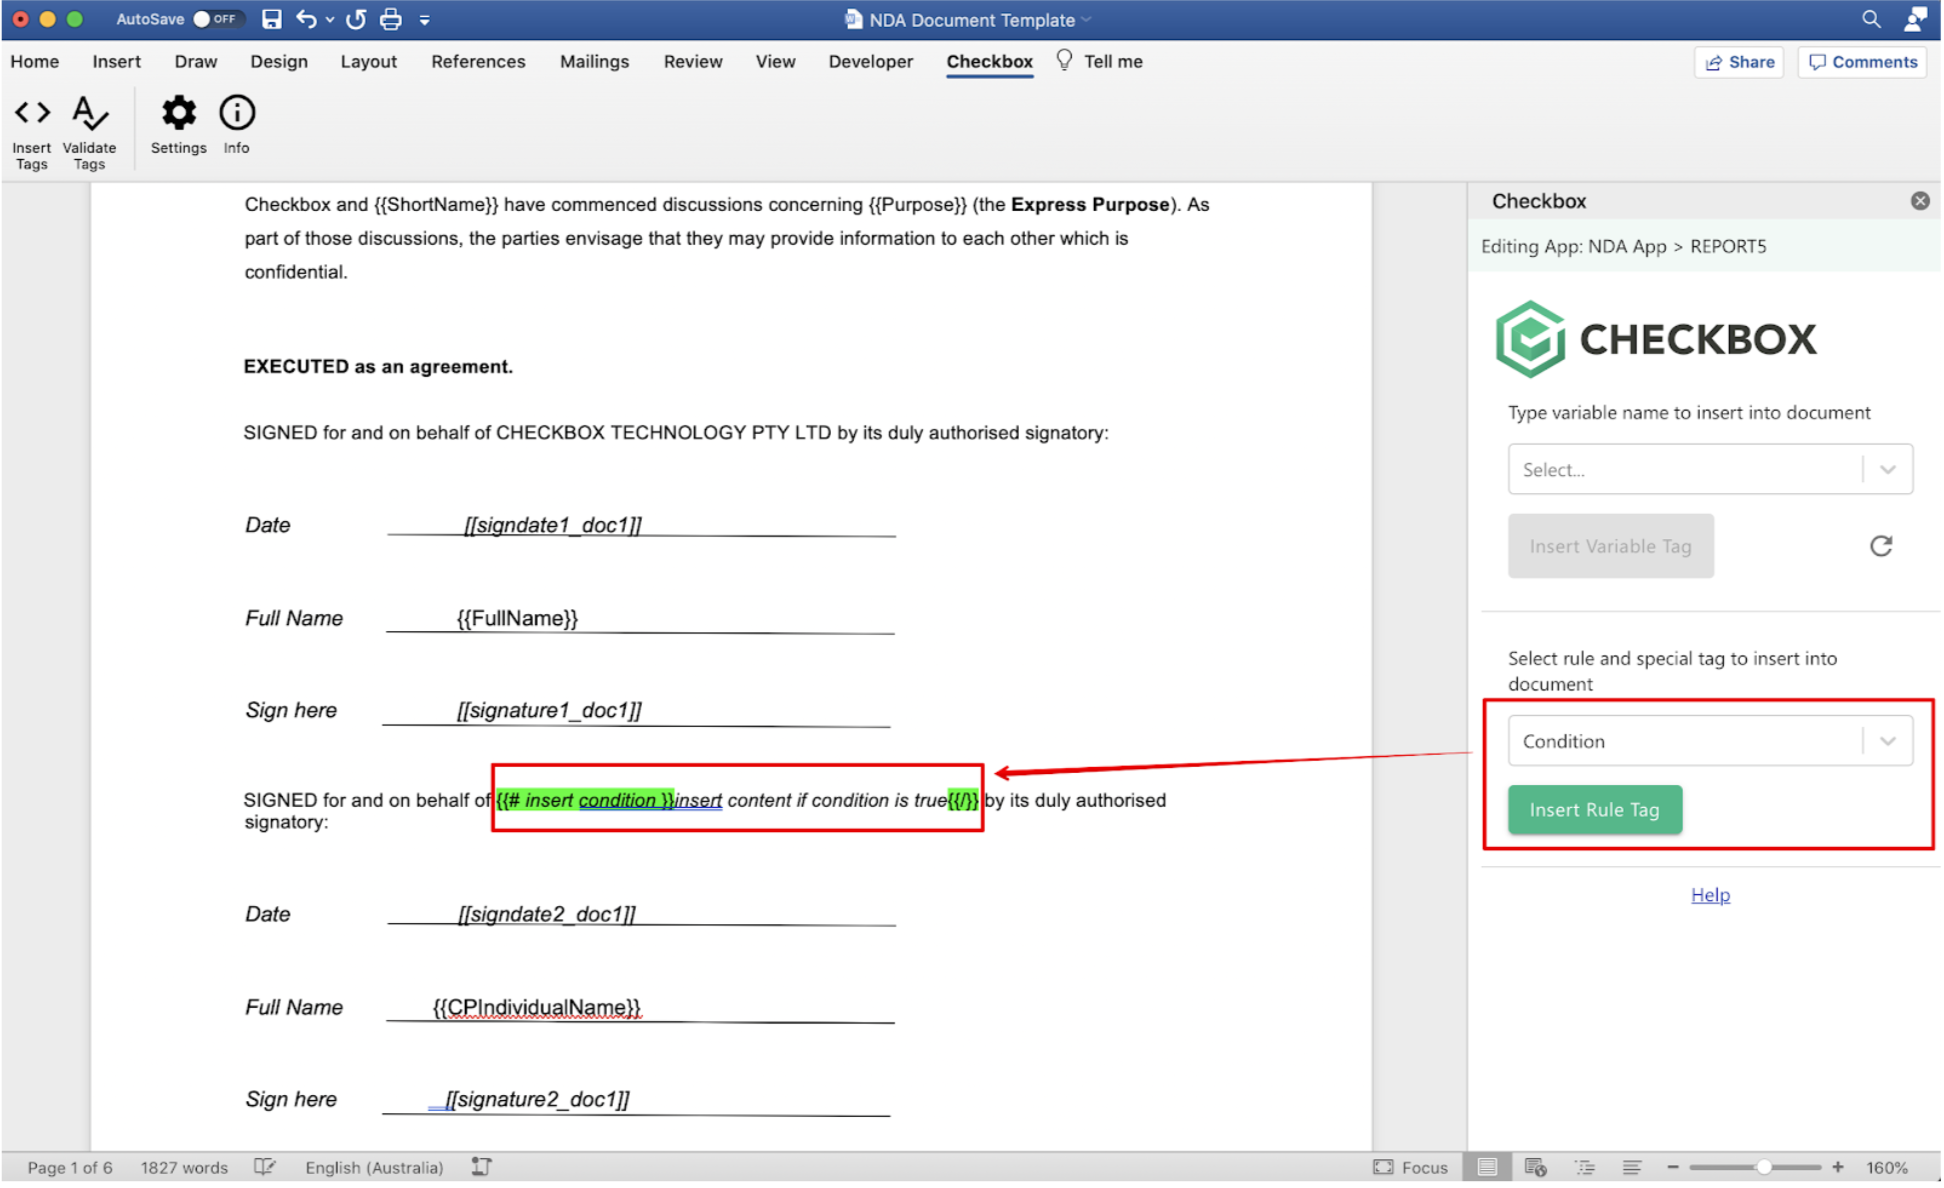The width and height of the screenshot is (1944, 1188).
Task: Click the word count 1827 words
Action: tap(184, 1167)
